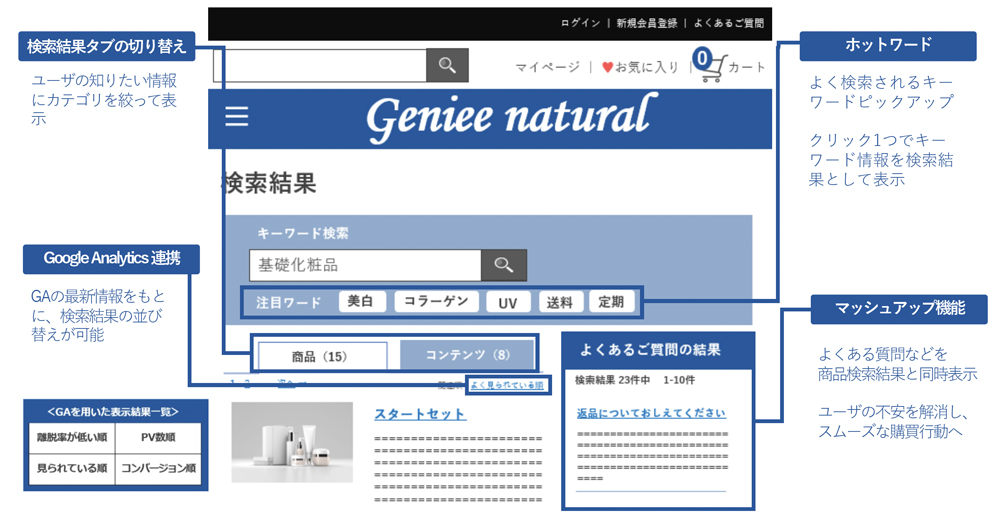Click the キーワード検索 label
The image size is (1000, 521).
tap(303, 233)
